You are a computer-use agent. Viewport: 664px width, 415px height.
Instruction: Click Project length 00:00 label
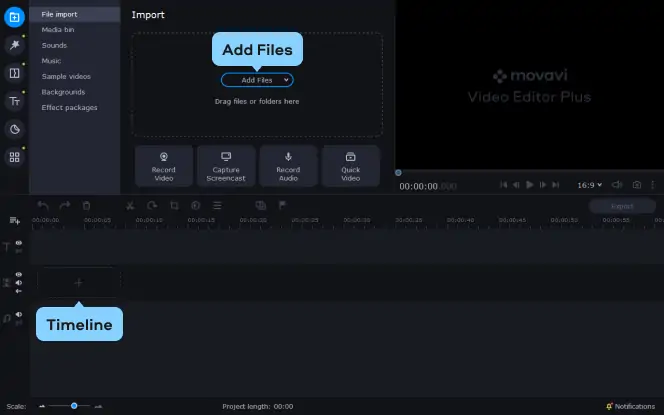[257, 407]
